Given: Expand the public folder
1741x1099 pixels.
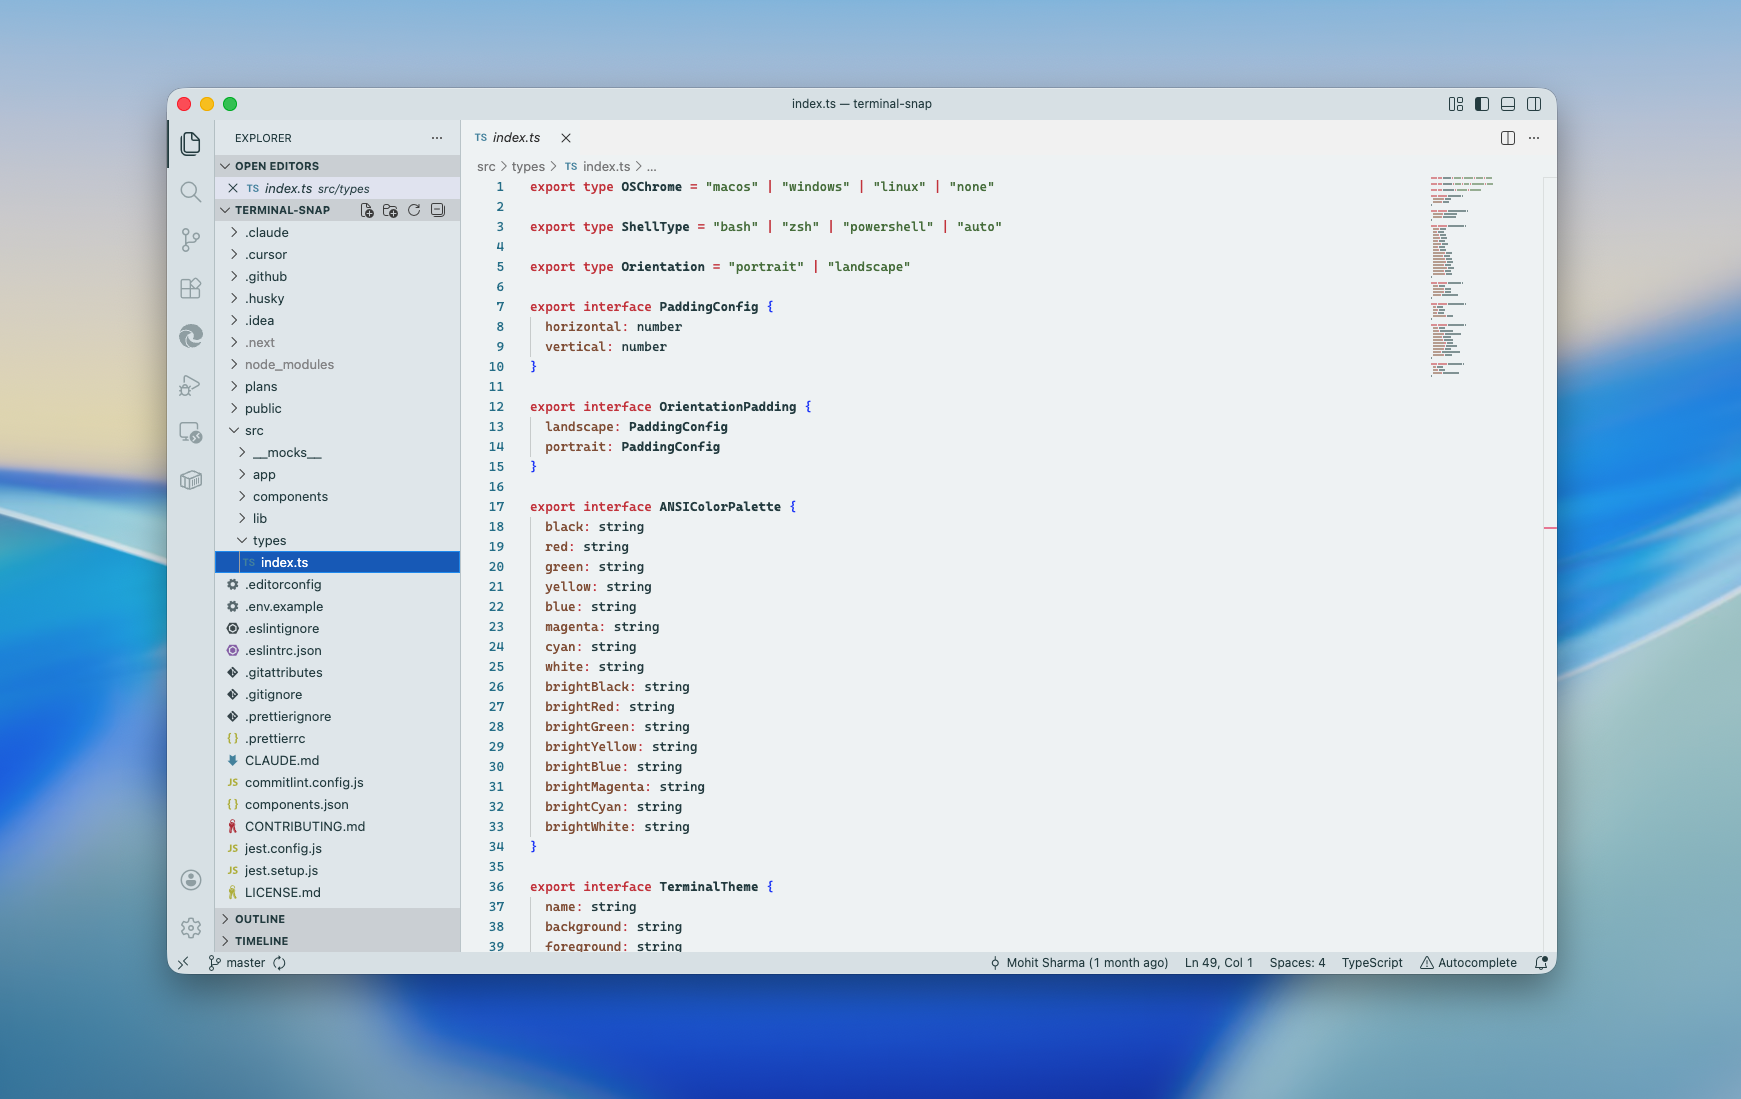Looking at the screenshot, I should (x=338, y=408).
